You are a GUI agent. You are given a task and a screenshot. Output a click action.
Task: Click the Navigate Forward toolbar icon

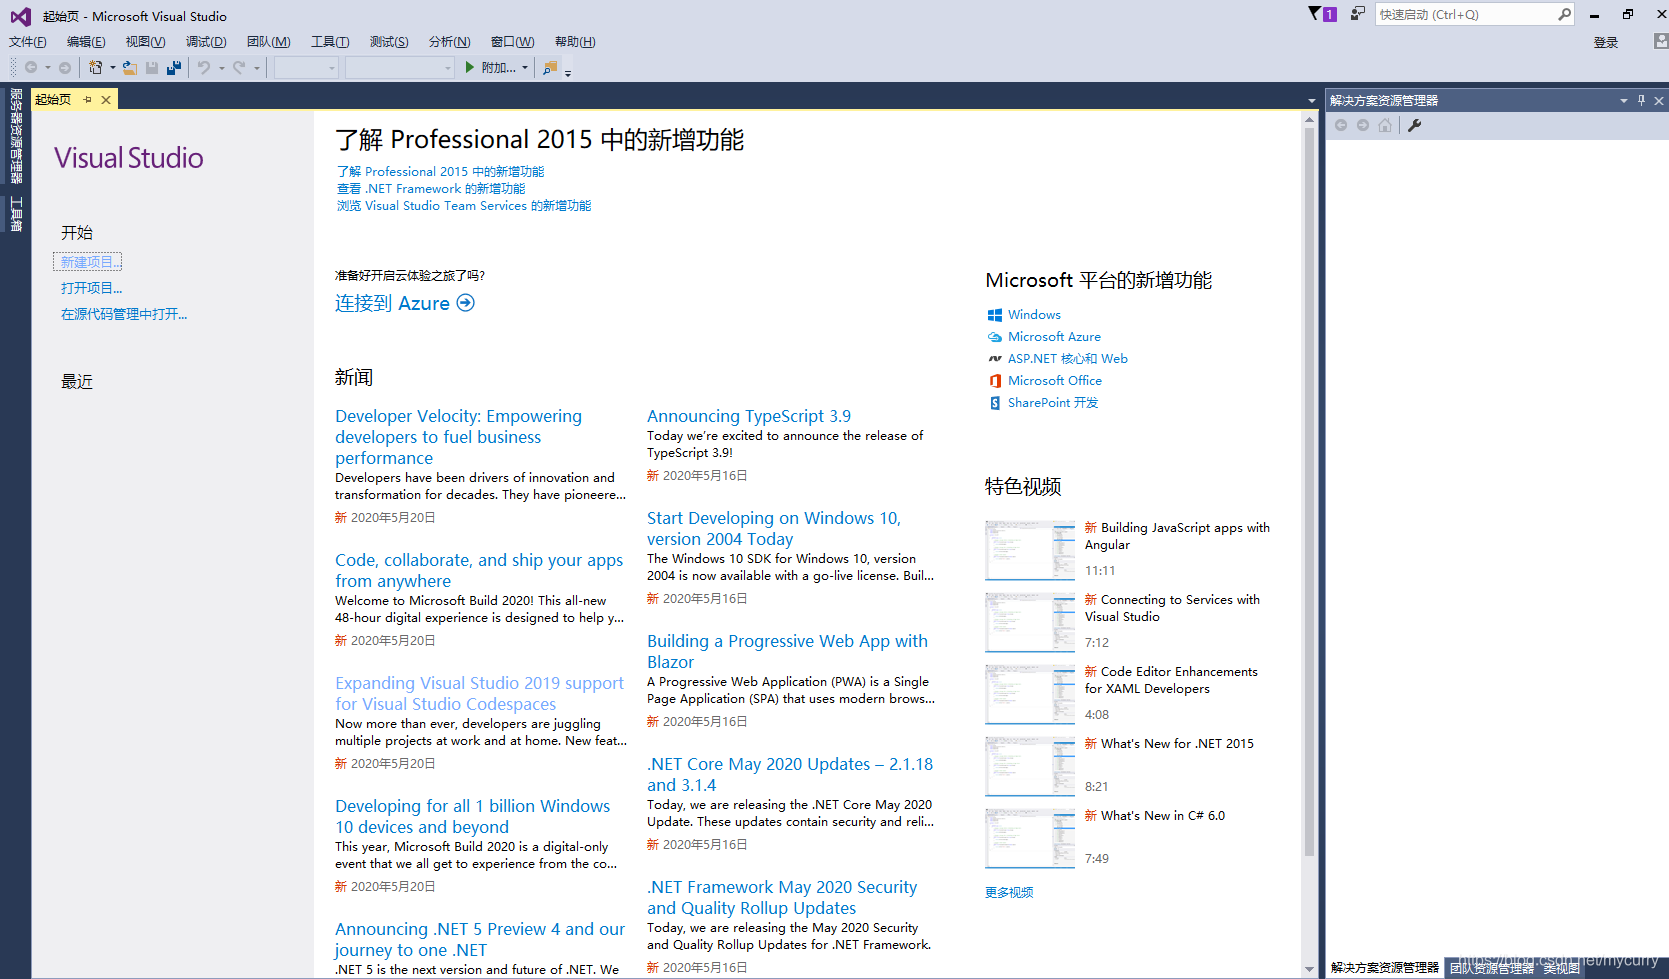(x=65, y=67)
